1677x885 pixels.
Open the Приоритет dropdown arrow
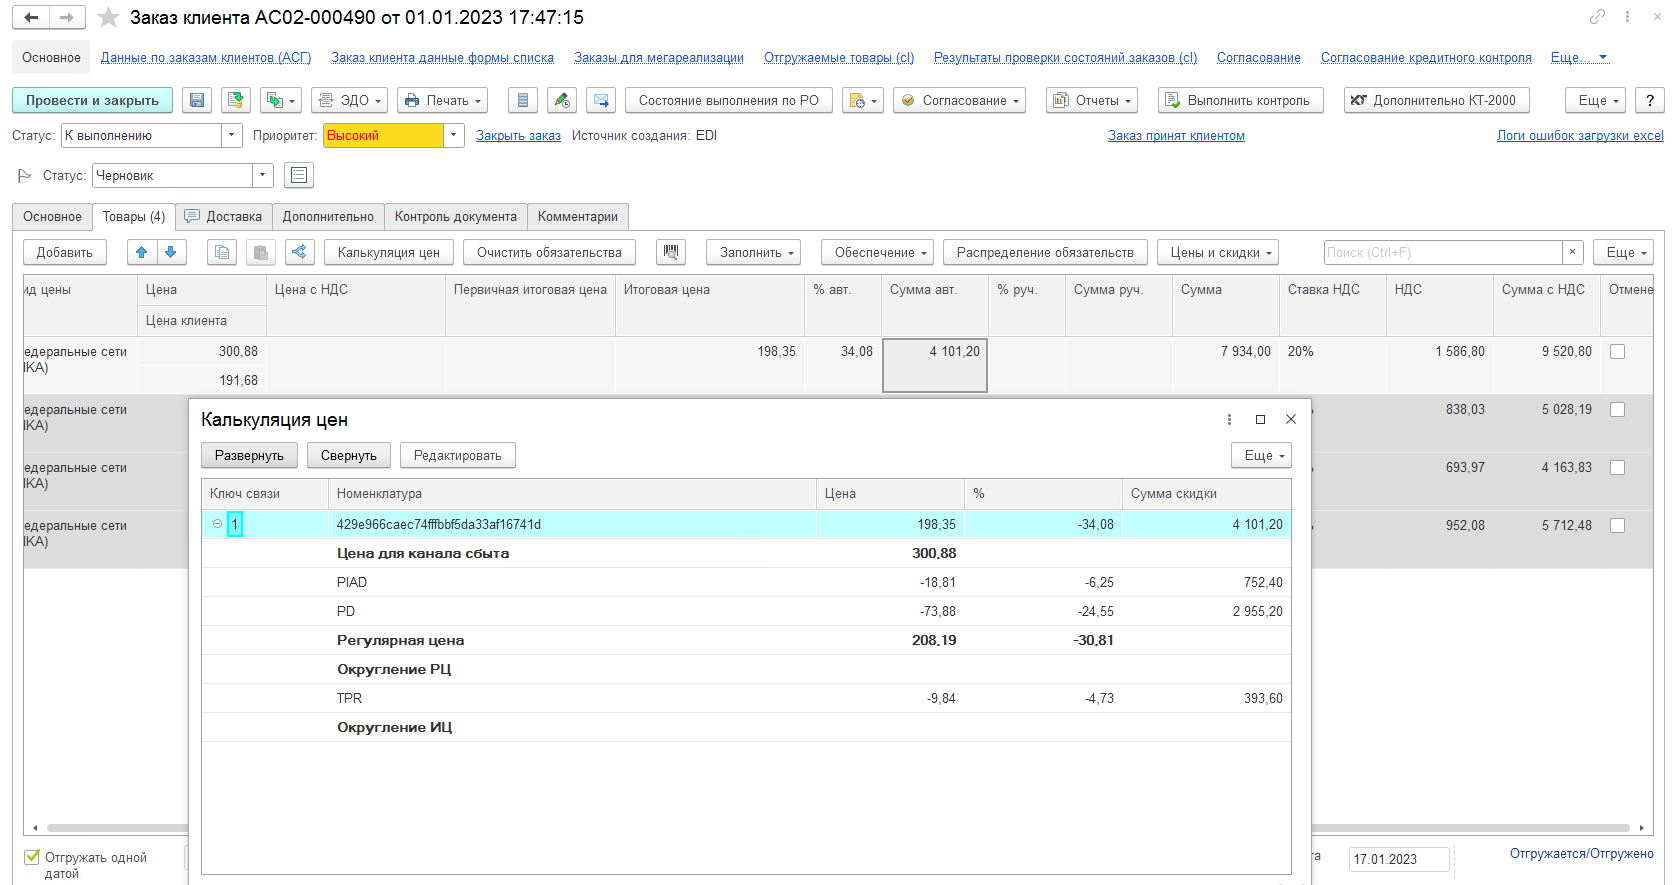[x=454, y=135]
